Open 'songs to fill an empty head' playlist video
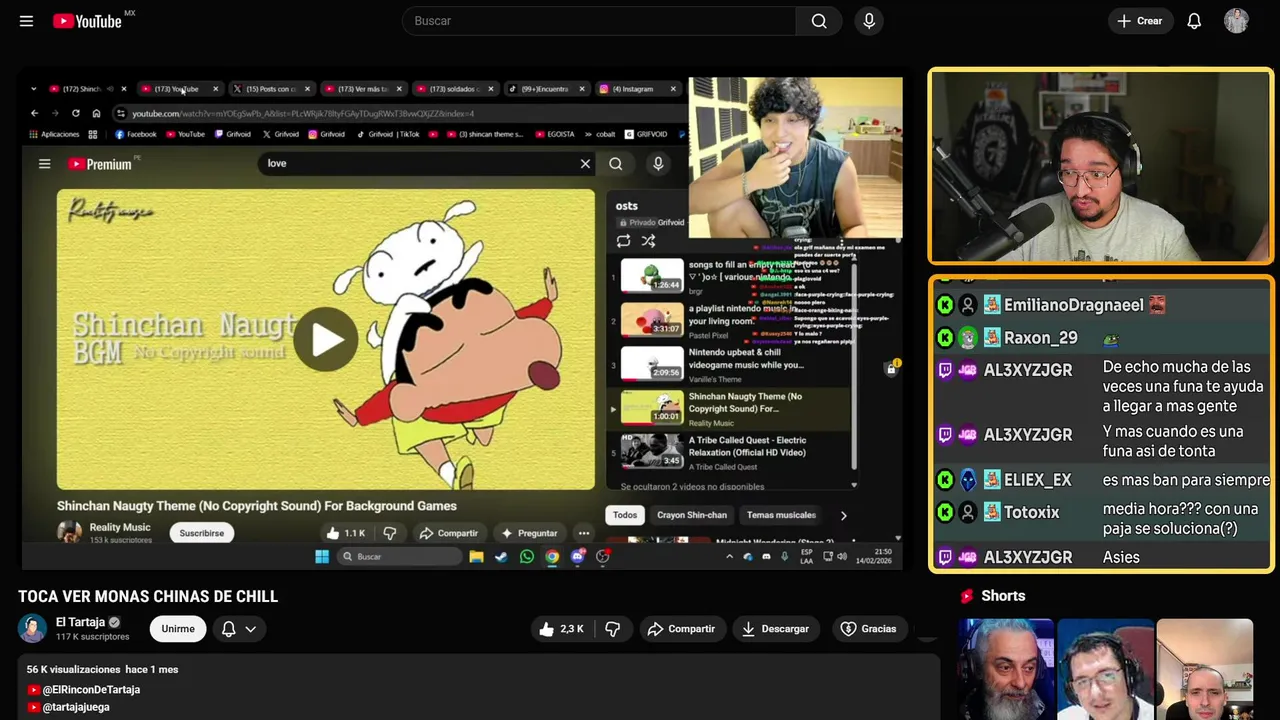1280x720 pixels. 730,277
